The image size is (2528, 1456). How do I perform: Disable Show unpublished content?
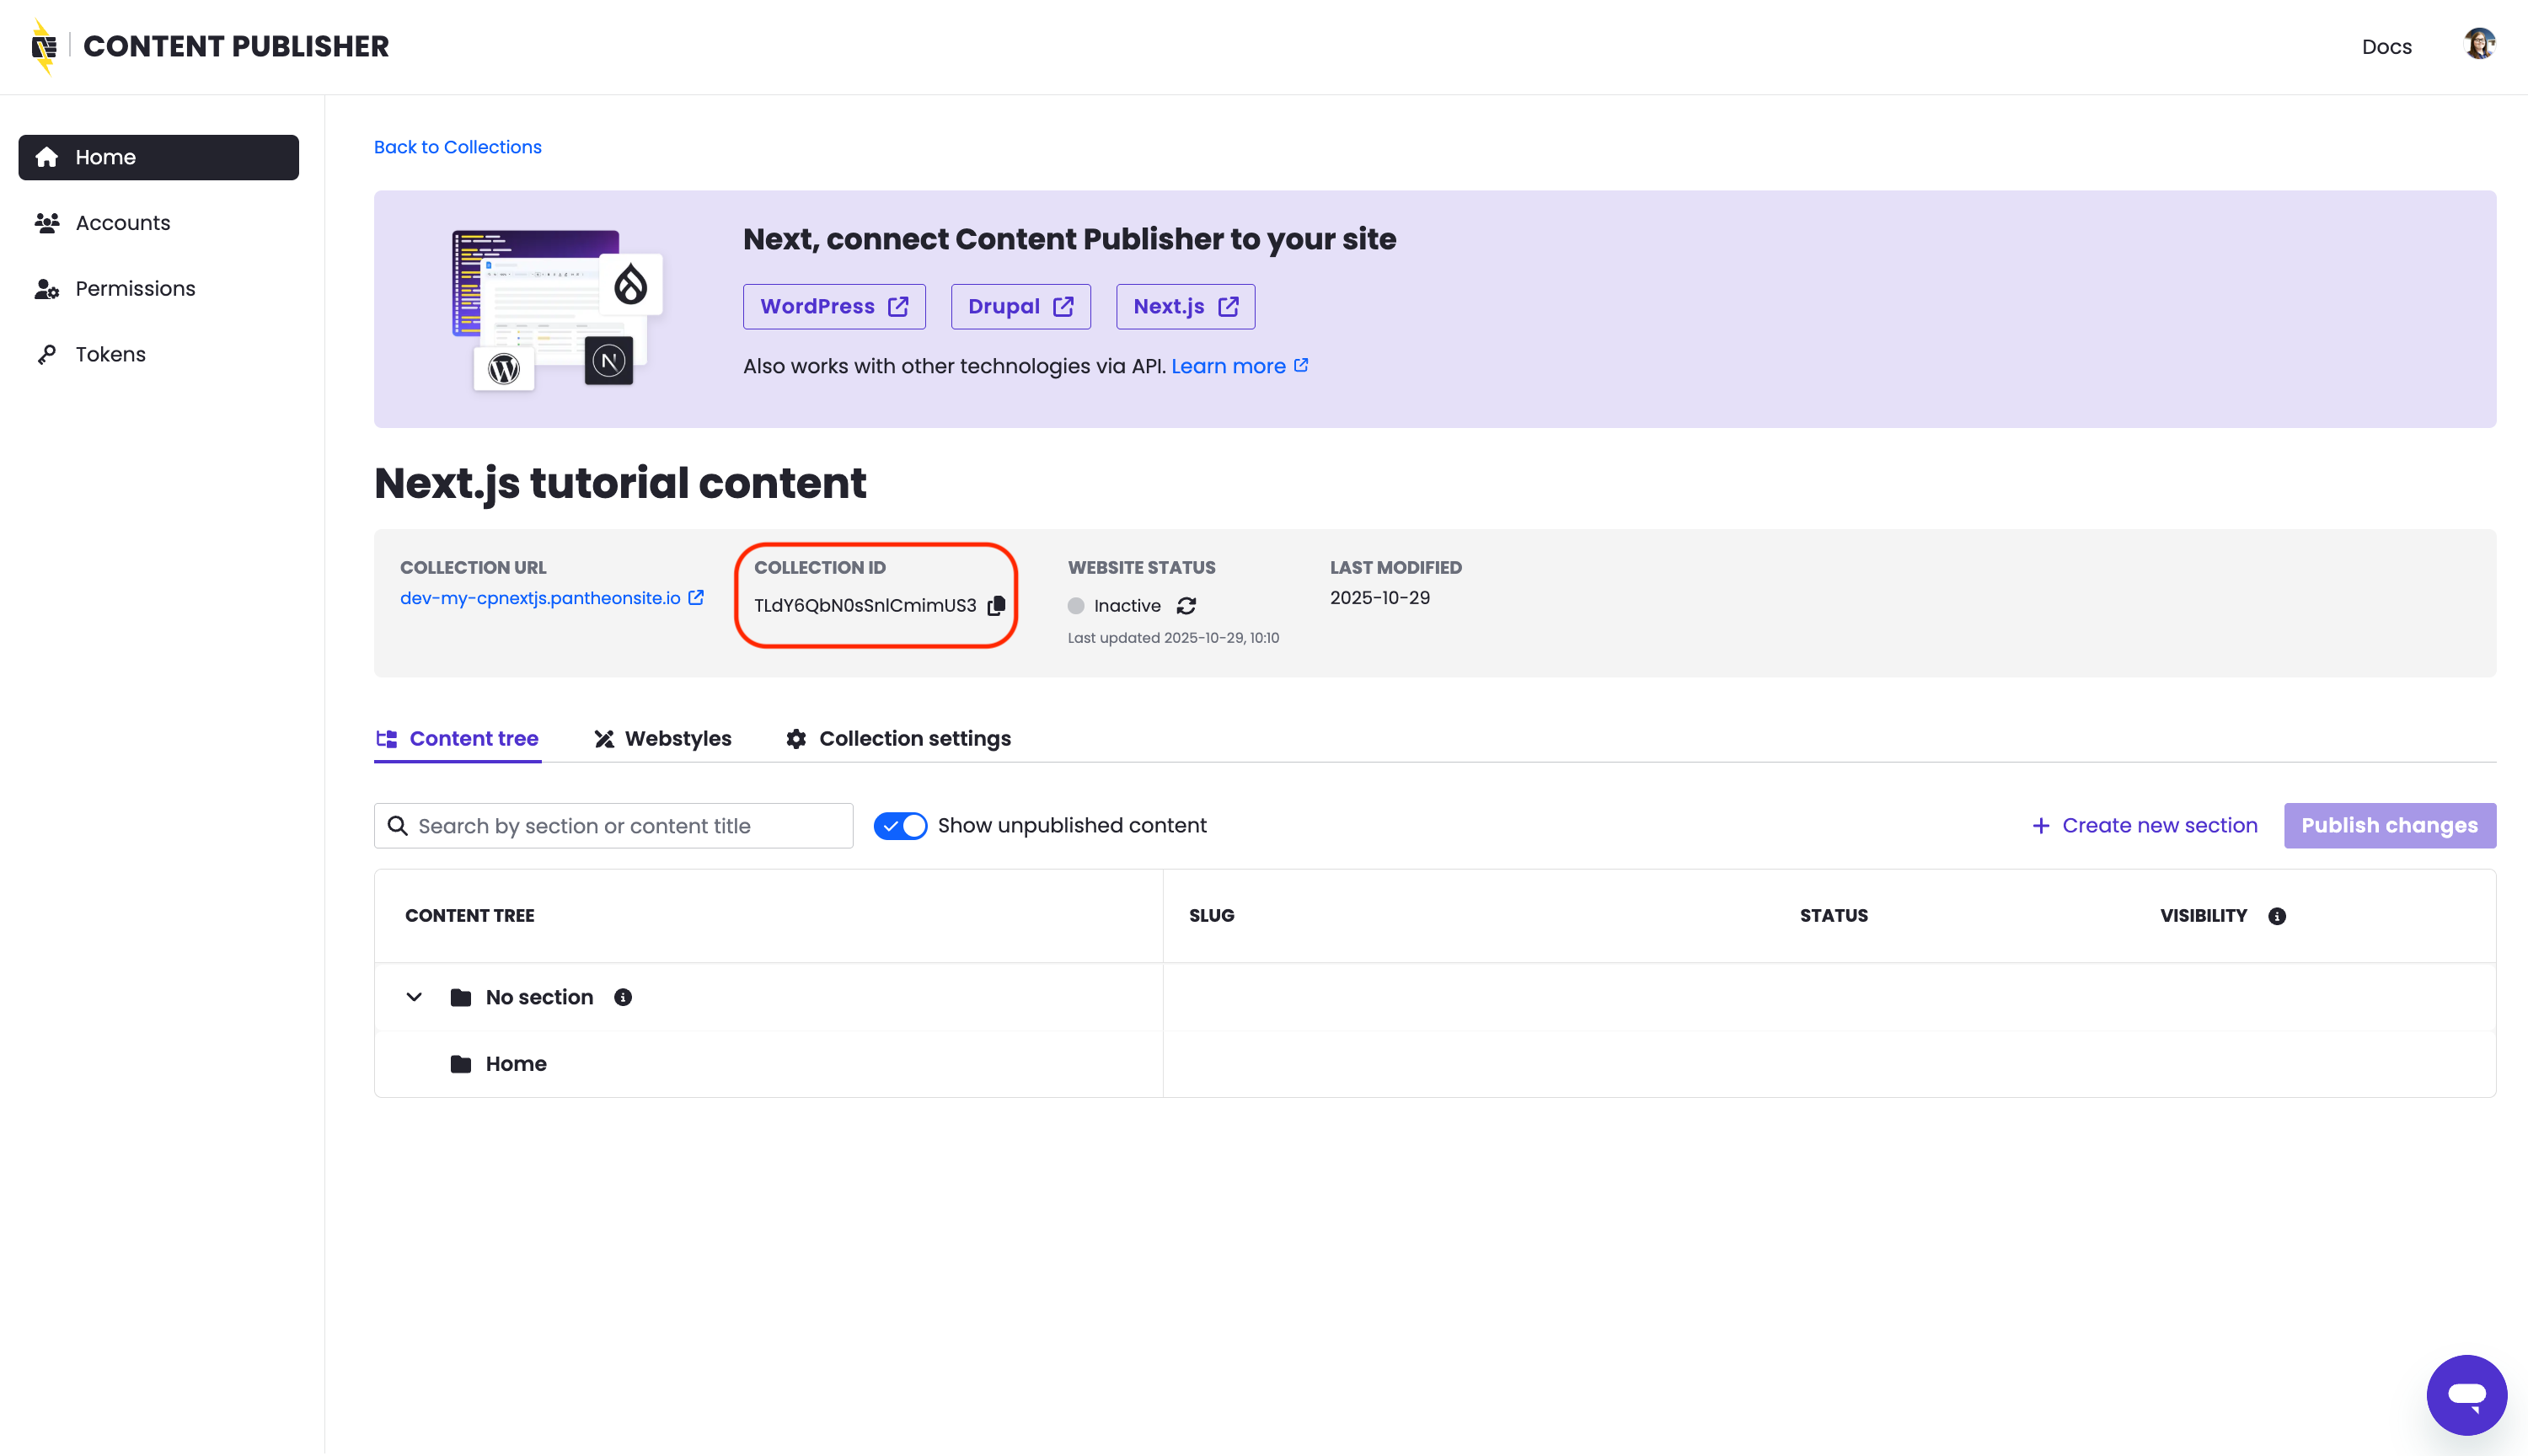tap(899, 825)
